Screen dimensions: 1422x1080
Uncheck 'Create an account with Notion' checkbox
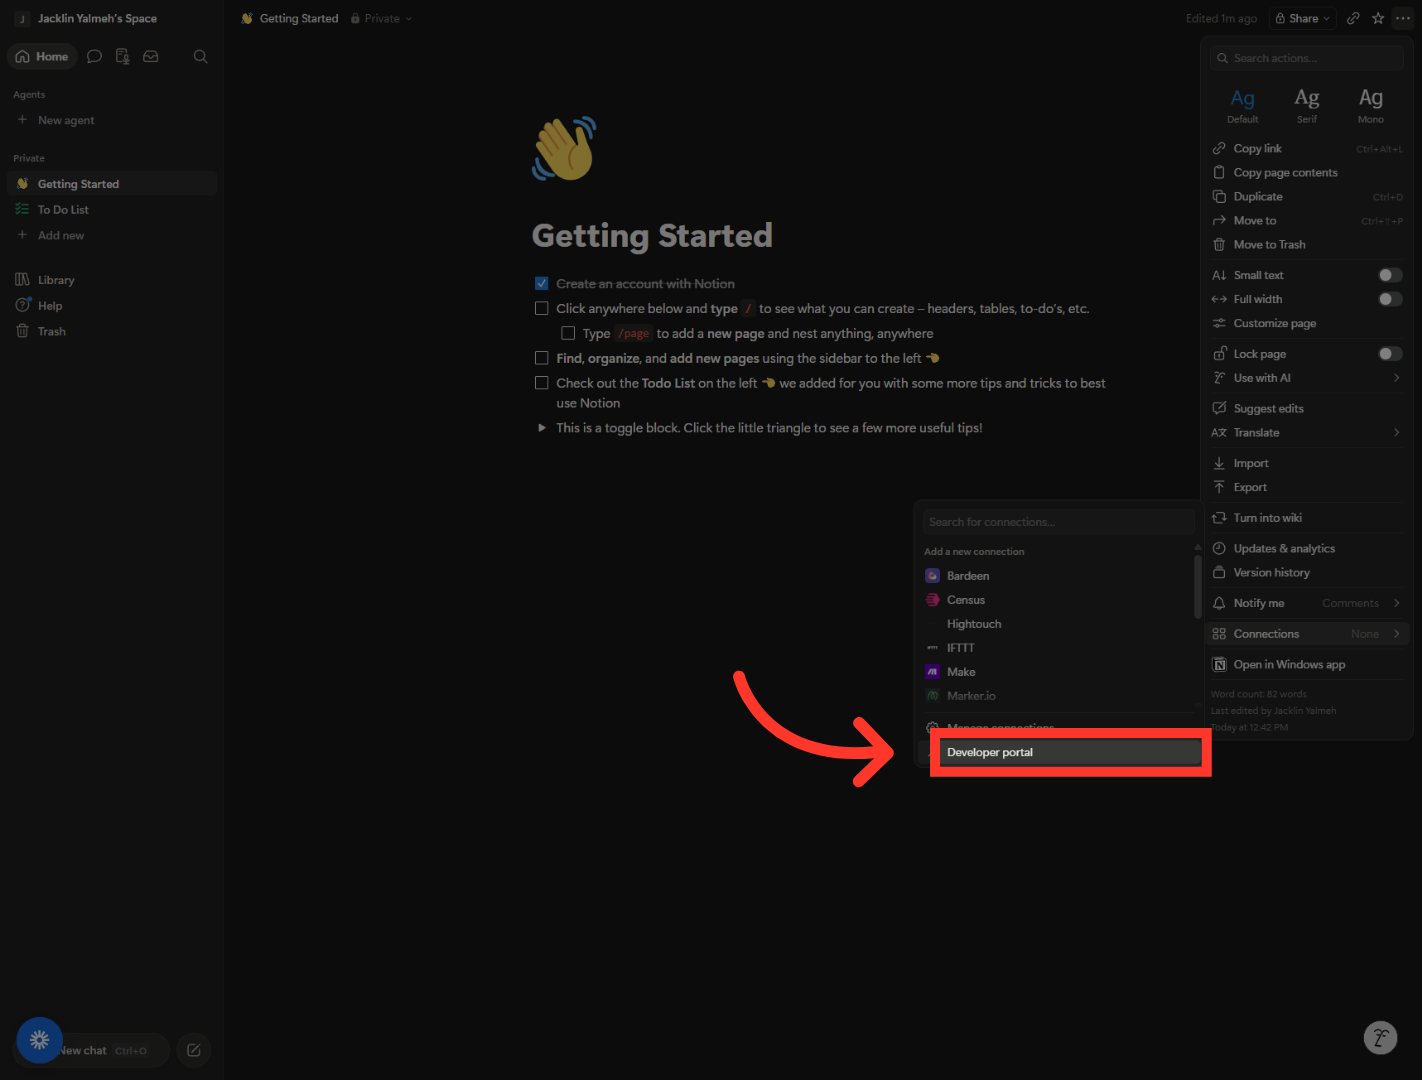tap(542, 284)
